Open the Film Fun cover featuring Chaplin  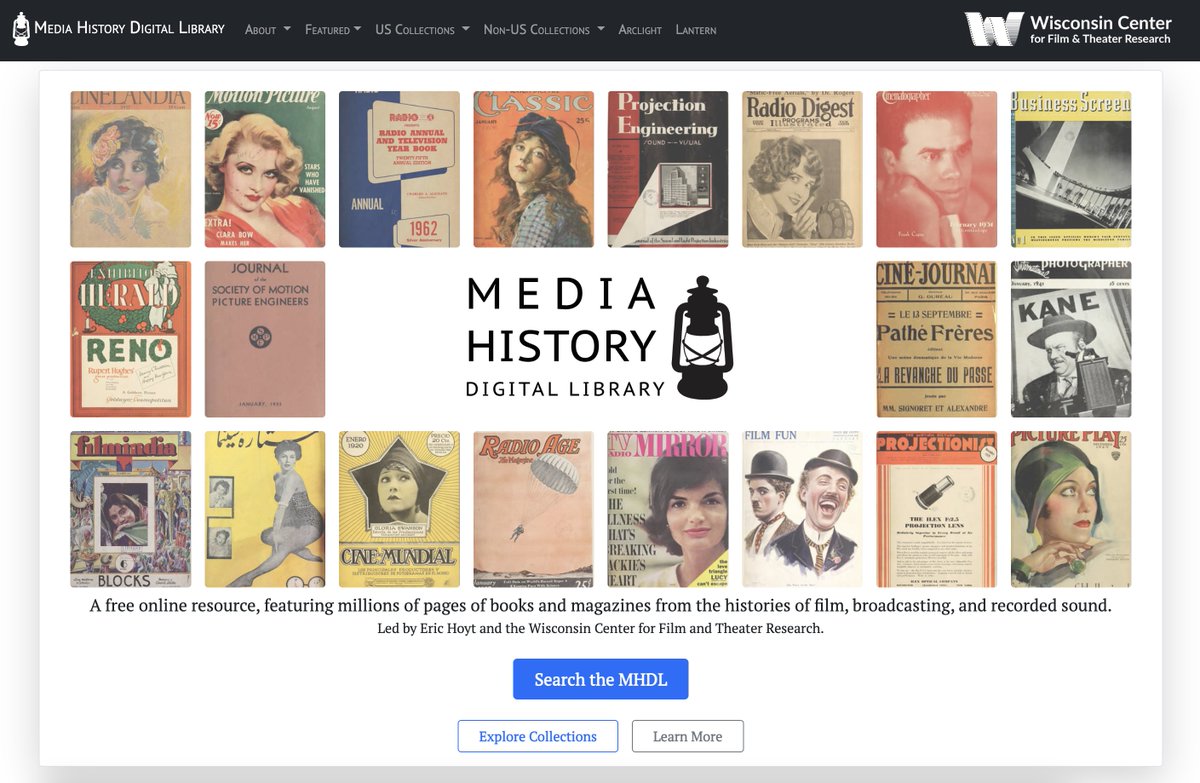802,508
